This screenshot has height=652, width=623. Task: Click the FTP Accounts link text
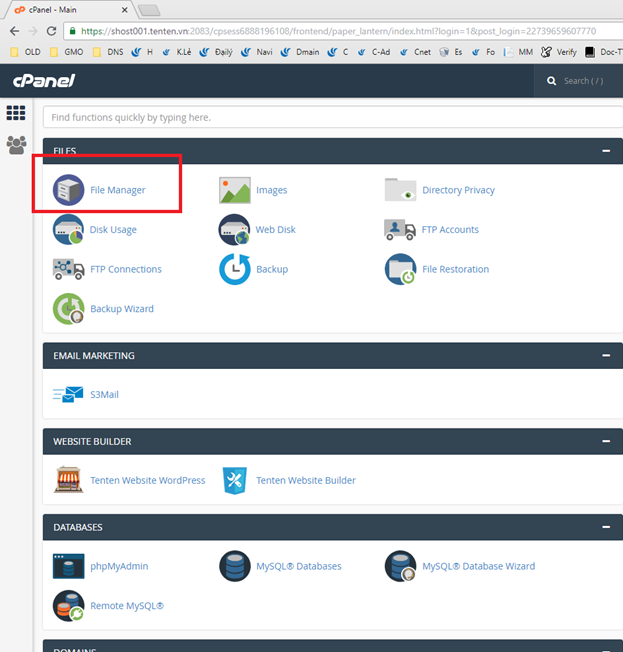pyautogui.click(x=450, y=230)
